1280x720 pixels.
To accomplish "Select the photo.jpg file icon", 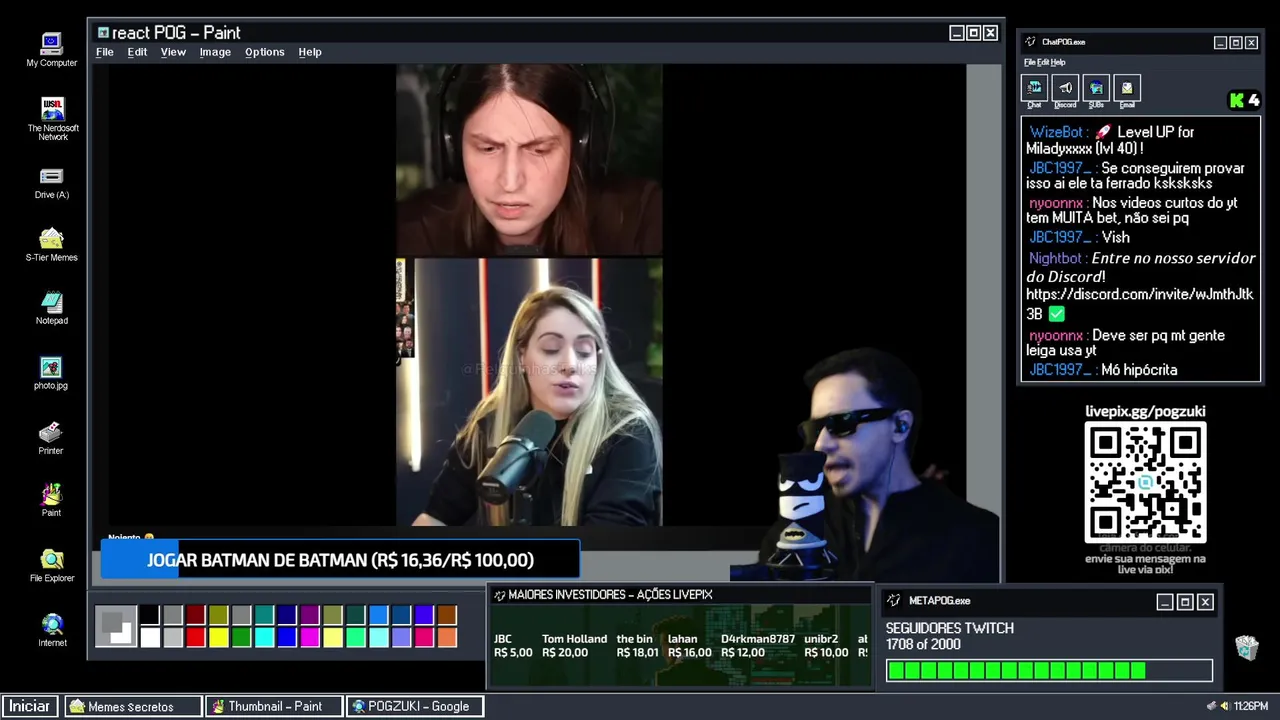I will point(51,373).
